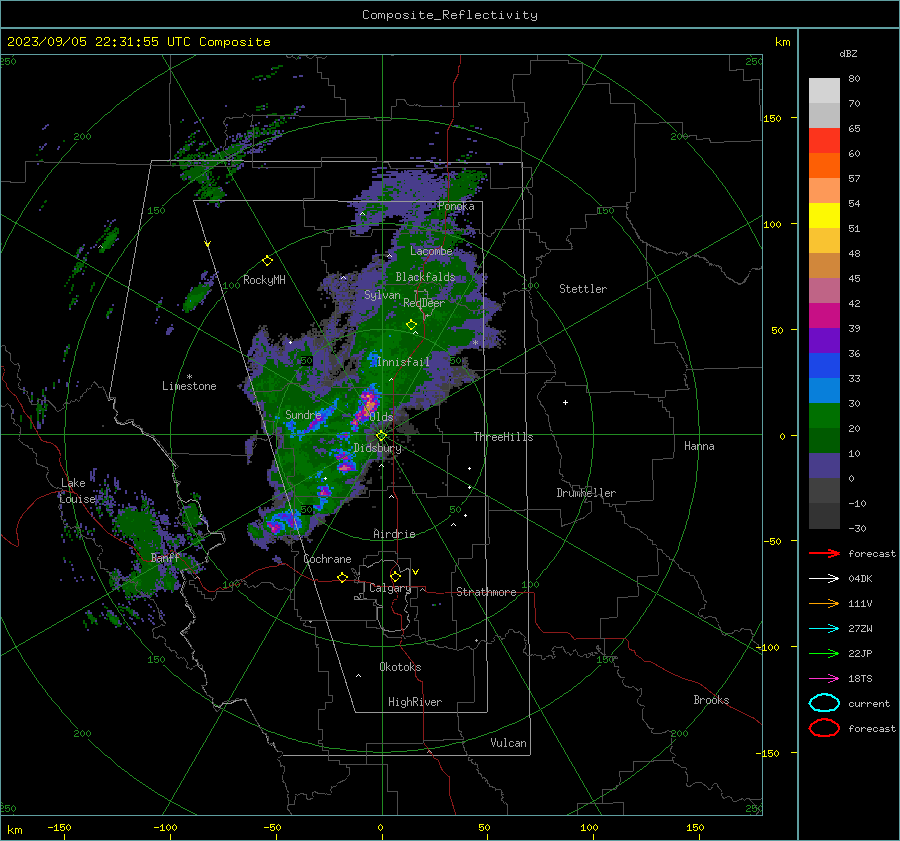This screenshot has height=841, width=900.
Task: Click the red 'forecast' ellipse legend icon
Action: (824, 728)
